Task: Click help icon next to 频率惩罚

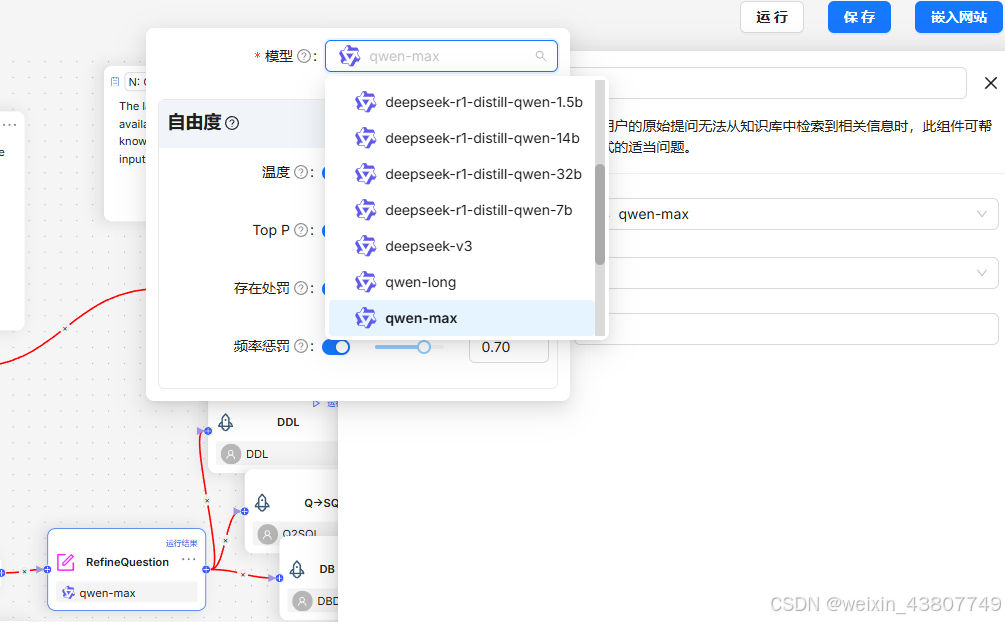Action: tap(301, 347)
